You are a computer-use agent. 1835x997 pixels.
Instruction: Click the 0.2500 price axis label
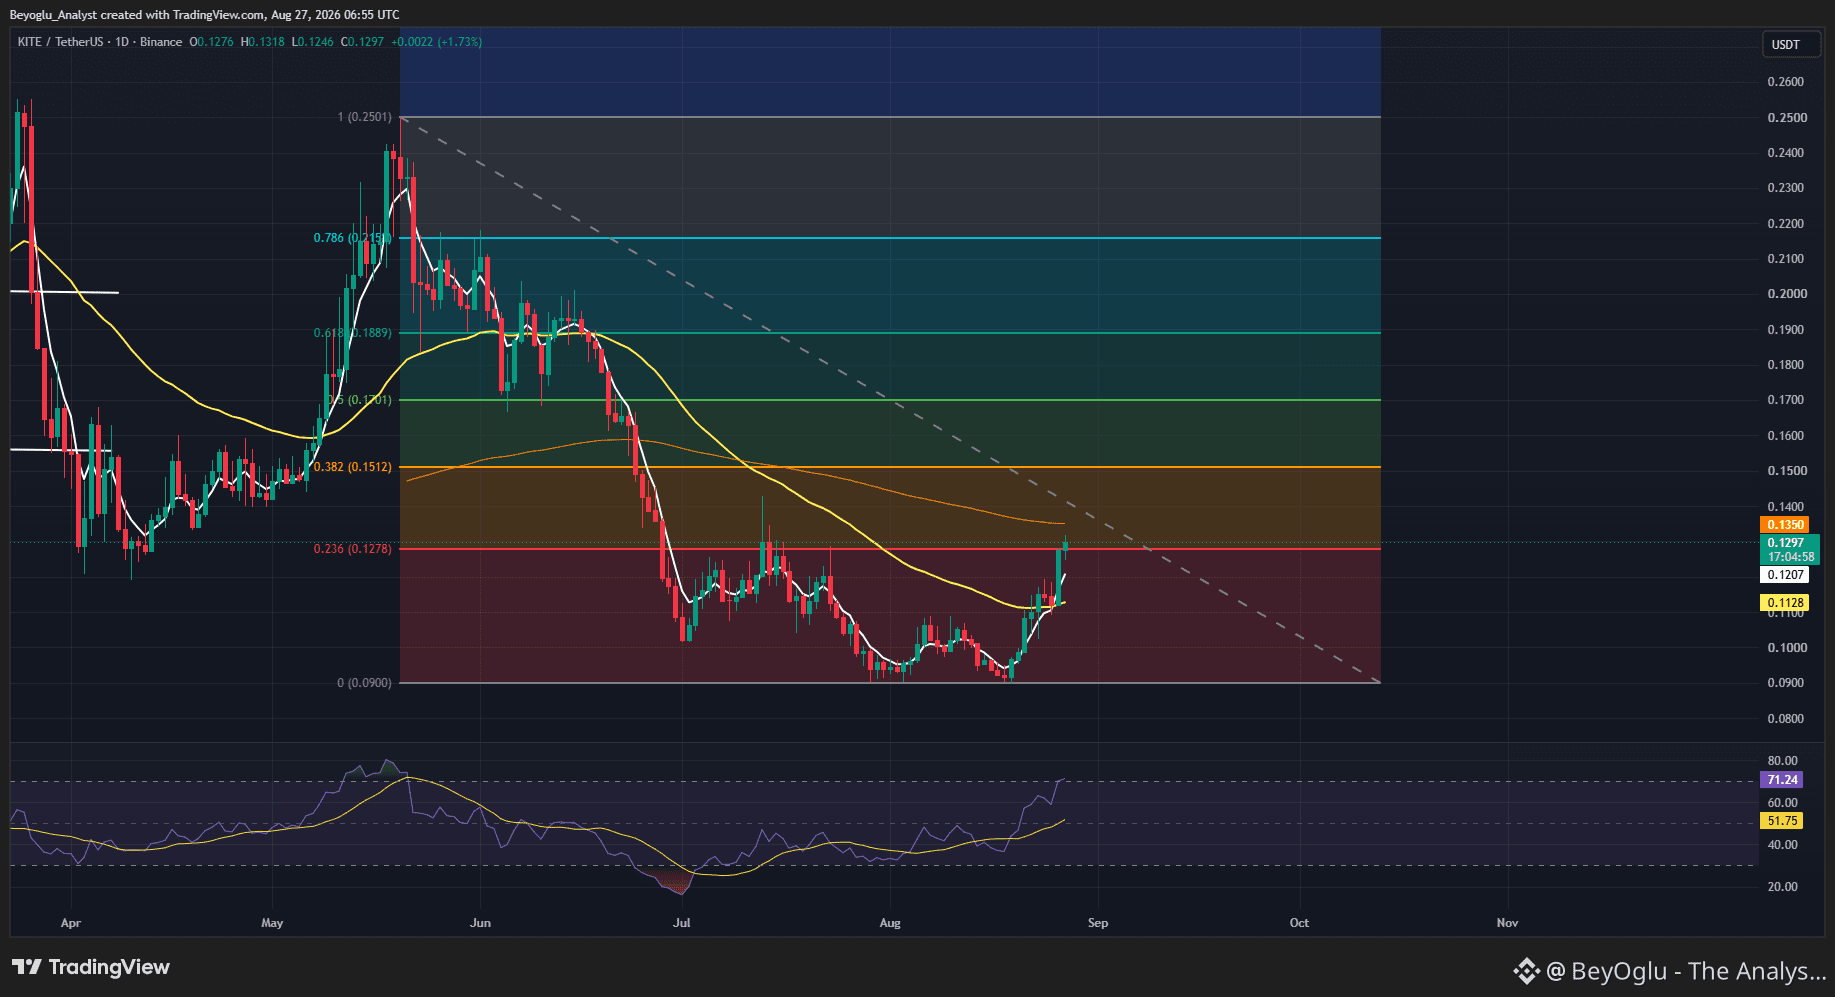1786,118
